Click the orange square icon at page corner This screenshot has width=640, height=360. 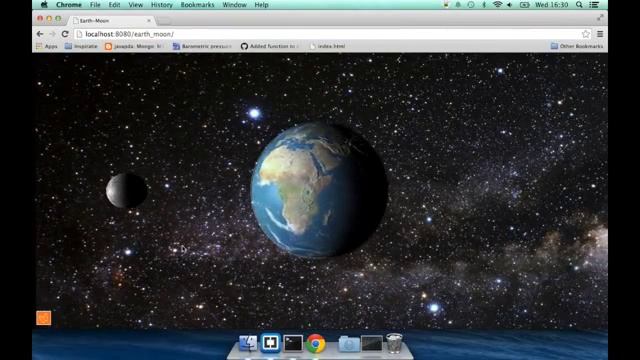pyautogui.click(x=44, y=318)
